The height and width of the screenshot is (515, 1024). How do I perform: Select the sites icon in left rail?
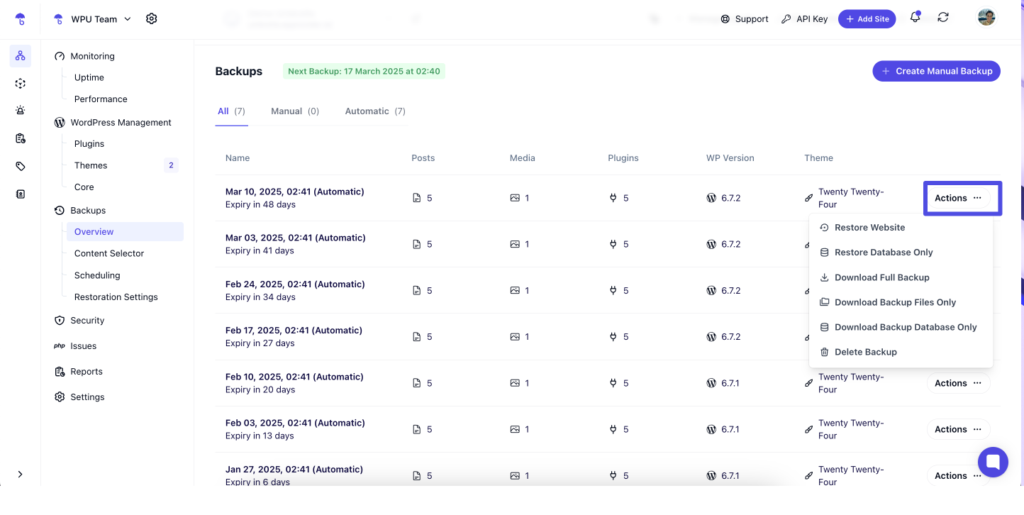point(20,56)
